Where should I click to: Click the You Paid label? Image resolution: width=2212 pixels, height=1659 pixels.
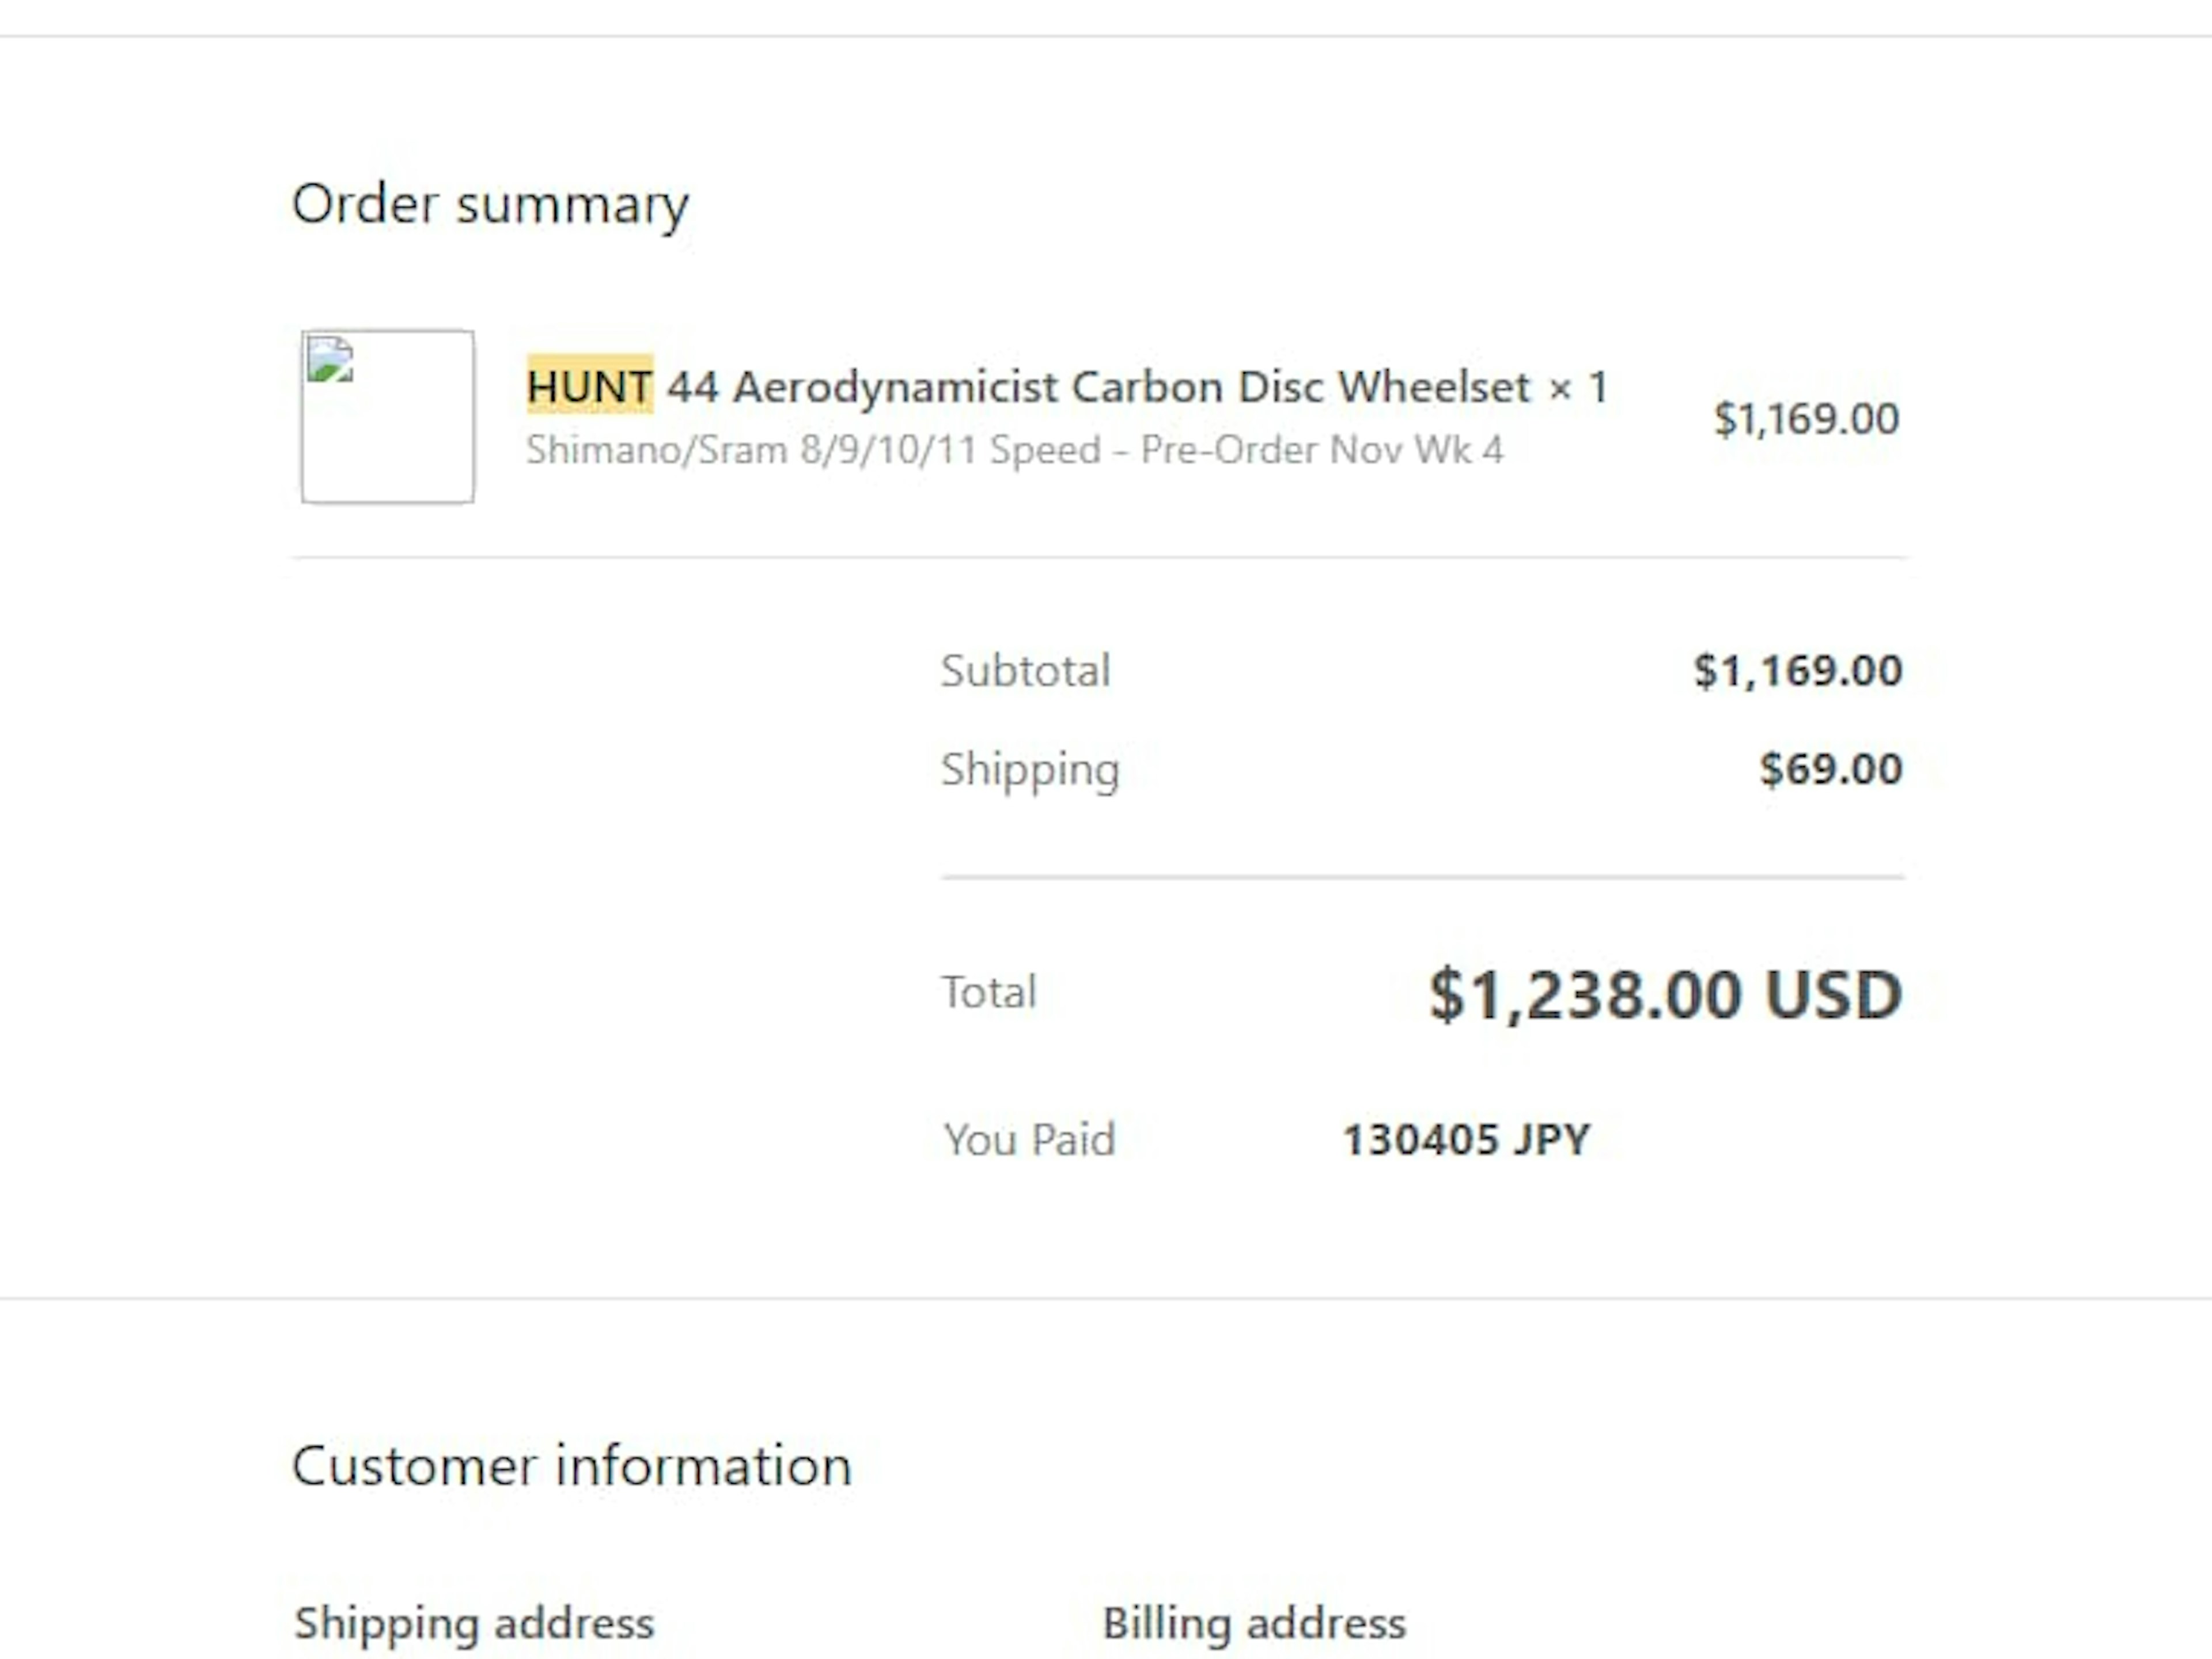[1029, 1139]
